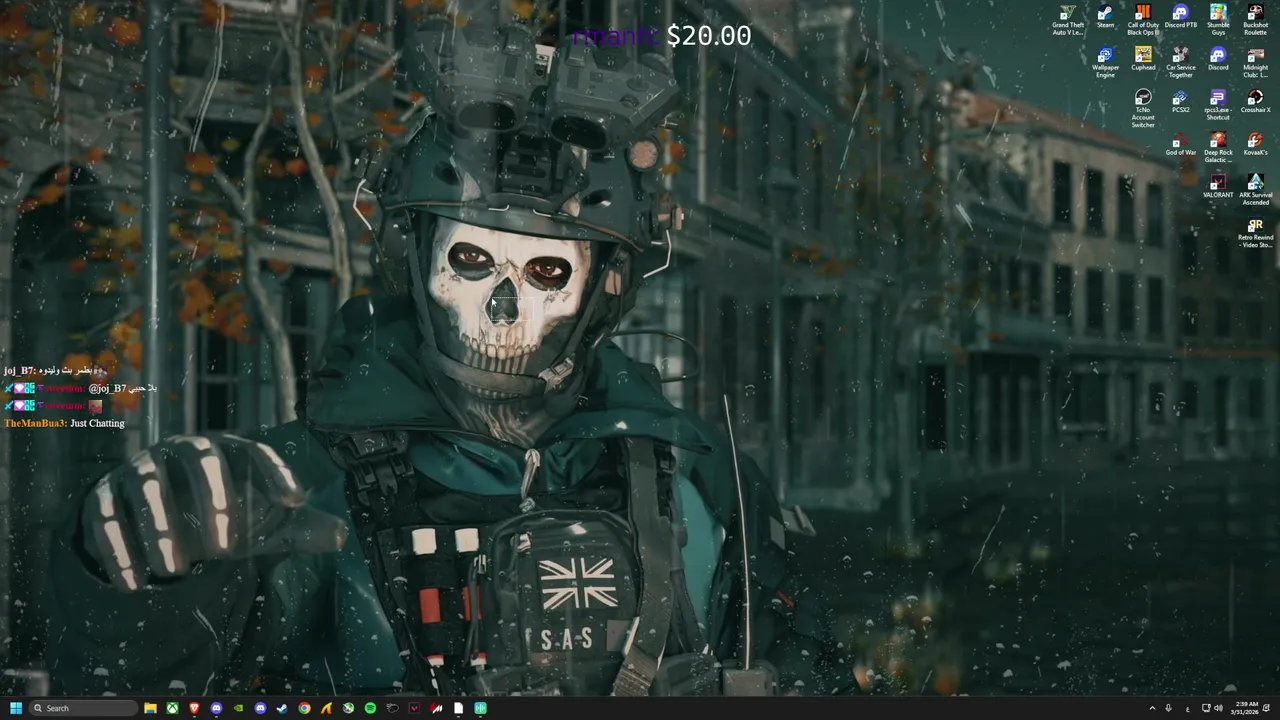Open Car Service Together desktop icon
Viewport: 1280px width, 720px height.
pyautogui.click(x=1180, y=62)
